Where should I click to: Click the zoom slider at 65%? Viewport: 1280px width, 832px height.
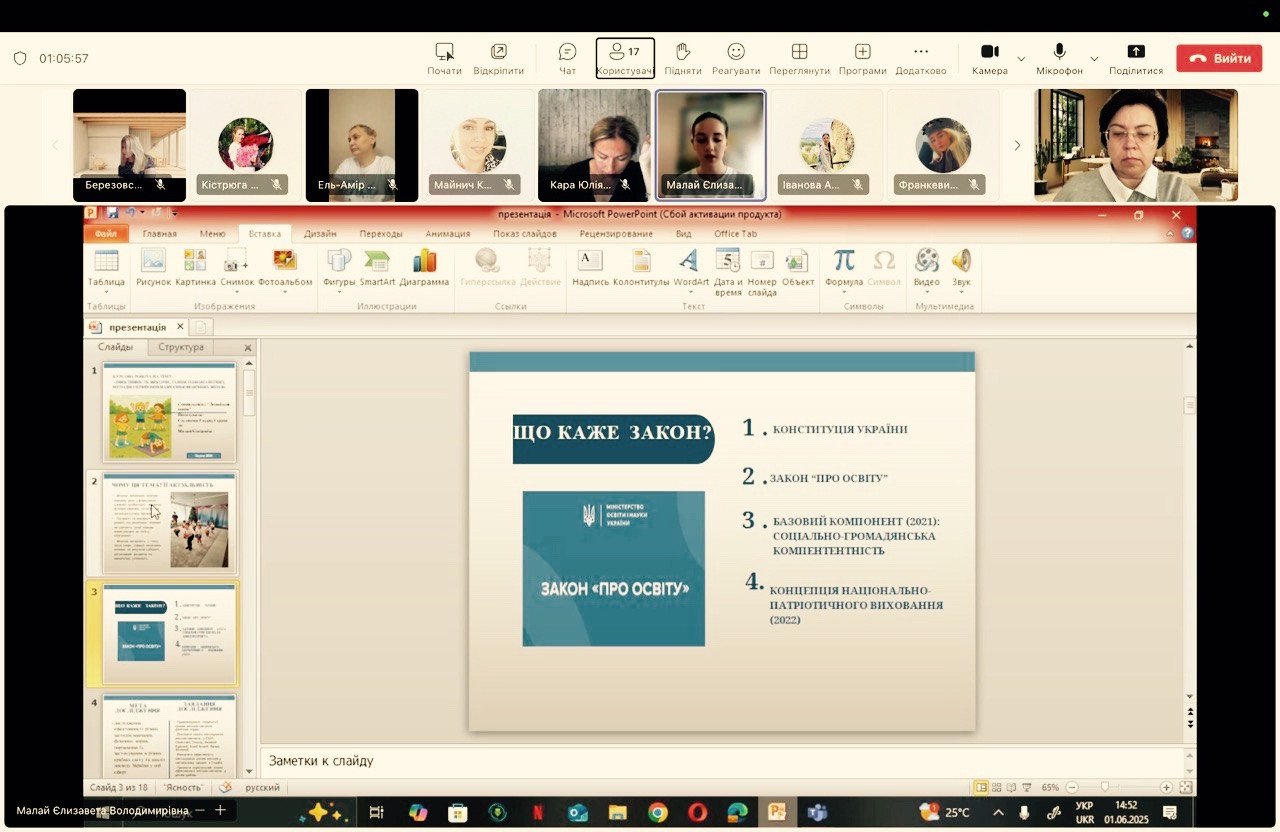[x=1104, y=788]
